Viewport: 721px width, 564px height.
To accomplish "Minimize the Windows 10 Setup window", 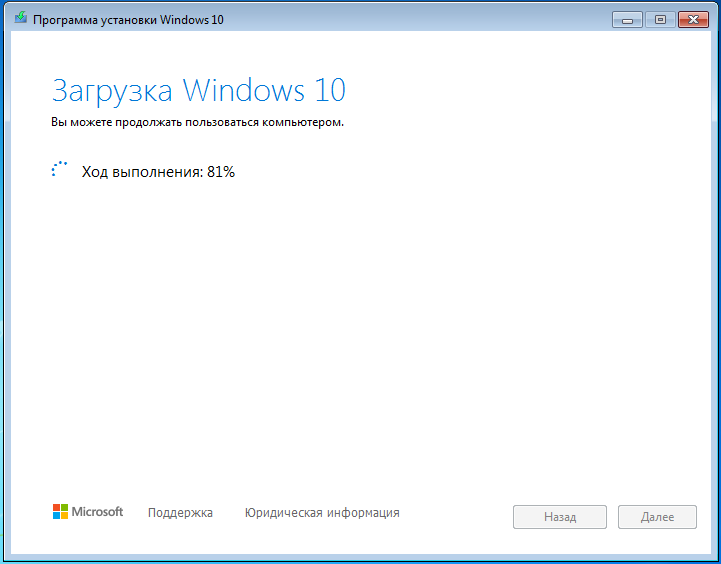I will click(x=627, y=20).
